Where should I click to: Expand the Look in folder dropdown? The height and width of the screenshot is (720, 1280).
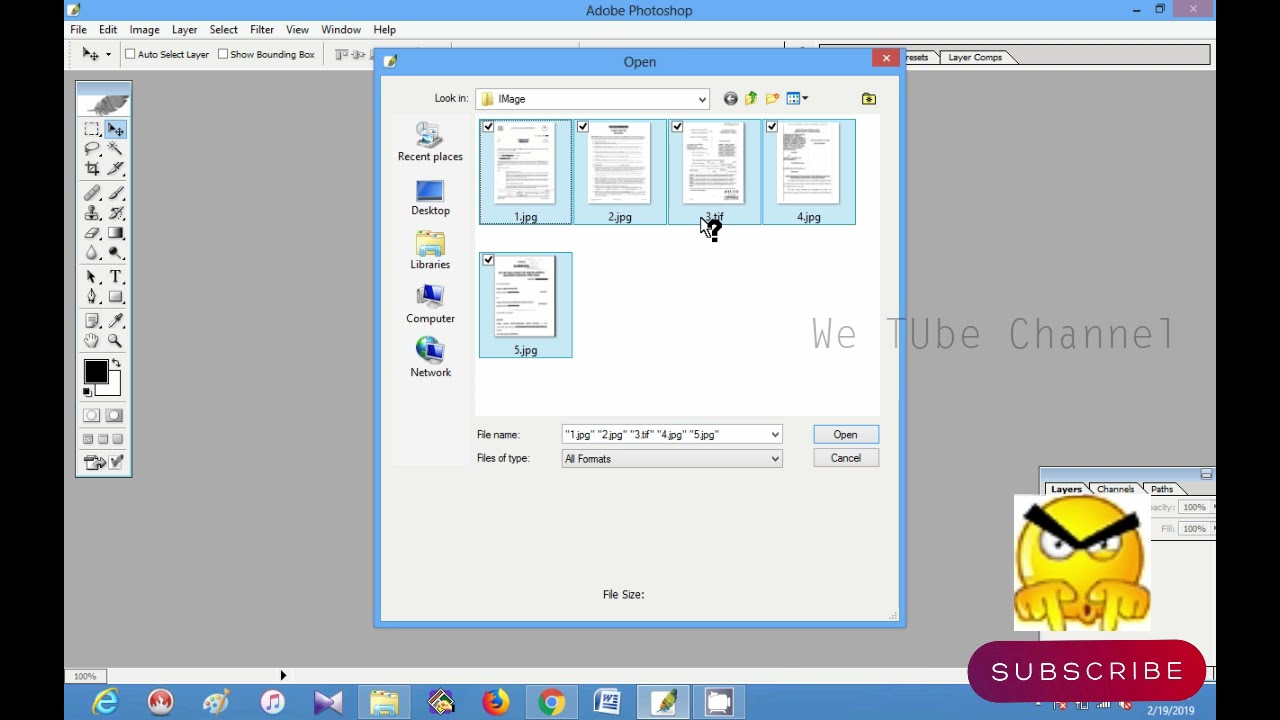(x=702, y=99)
